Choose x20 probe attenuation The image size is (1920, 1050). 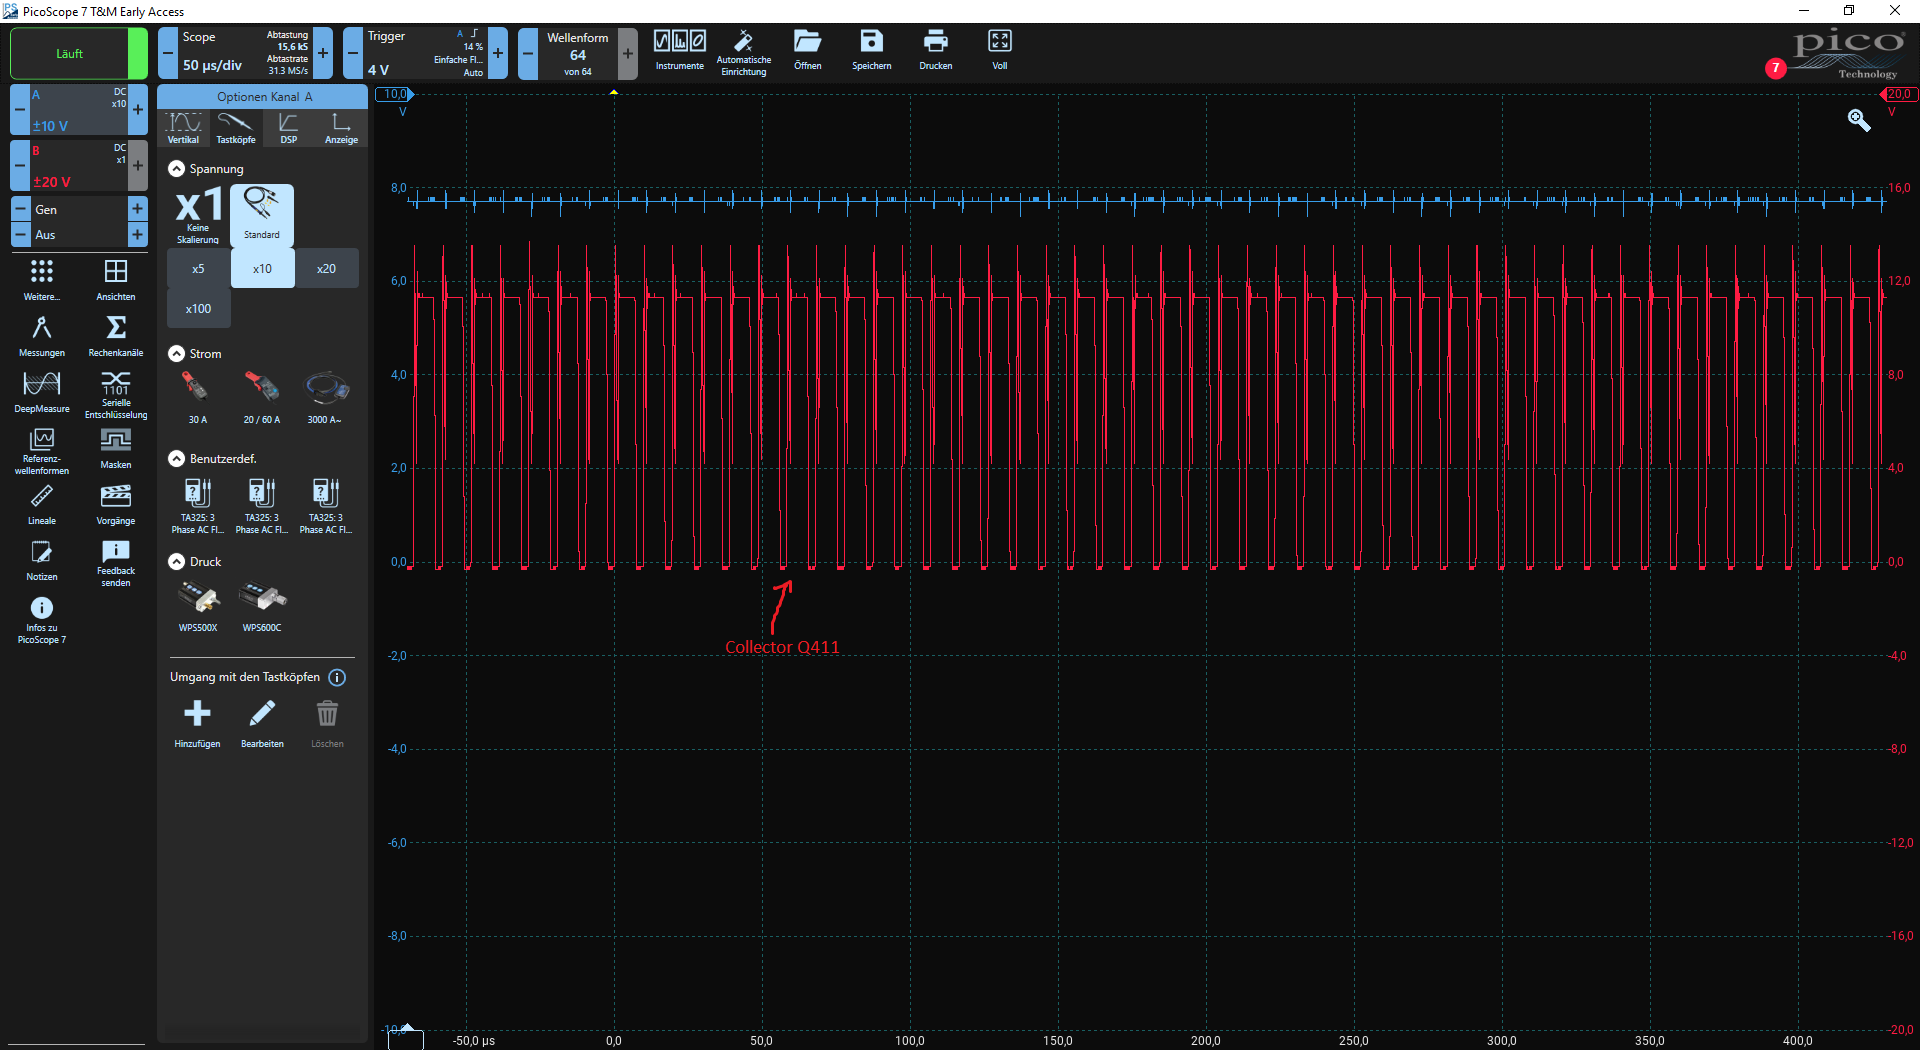click(326, 269)
